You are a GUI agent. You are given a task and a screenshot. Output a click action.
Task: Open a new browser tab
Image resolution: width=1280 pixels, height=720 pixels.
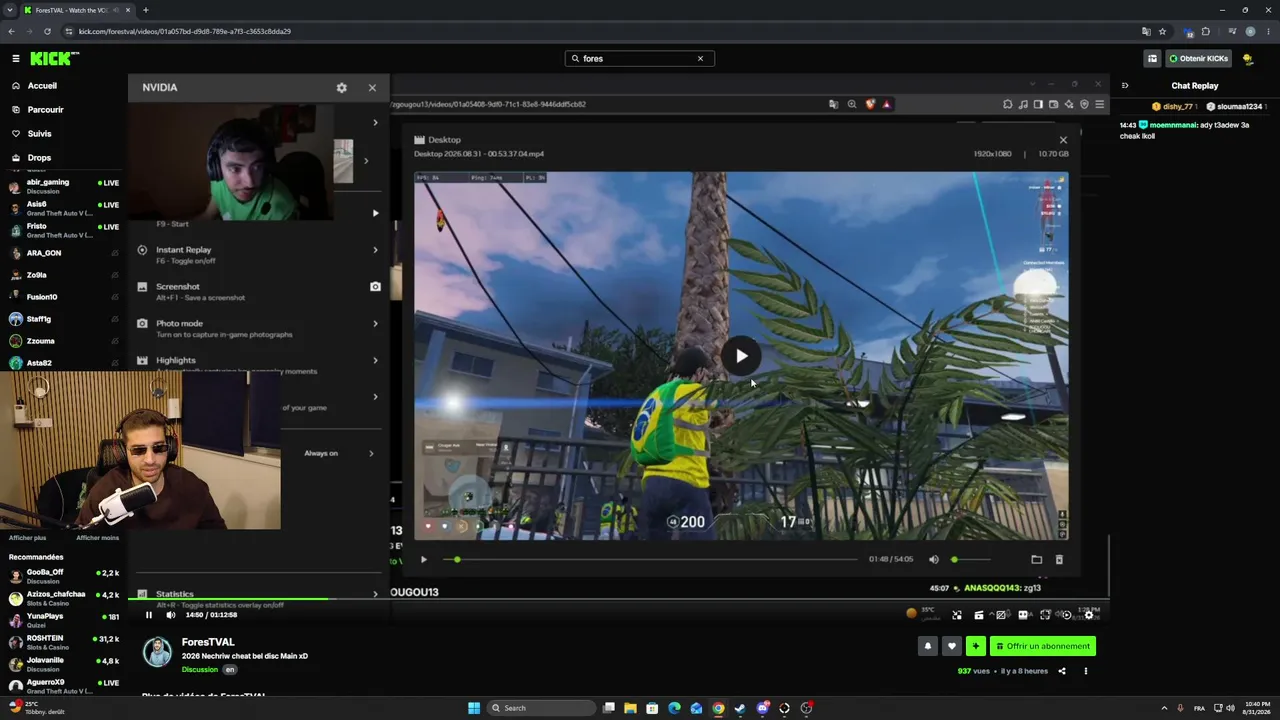pos(146,10)
